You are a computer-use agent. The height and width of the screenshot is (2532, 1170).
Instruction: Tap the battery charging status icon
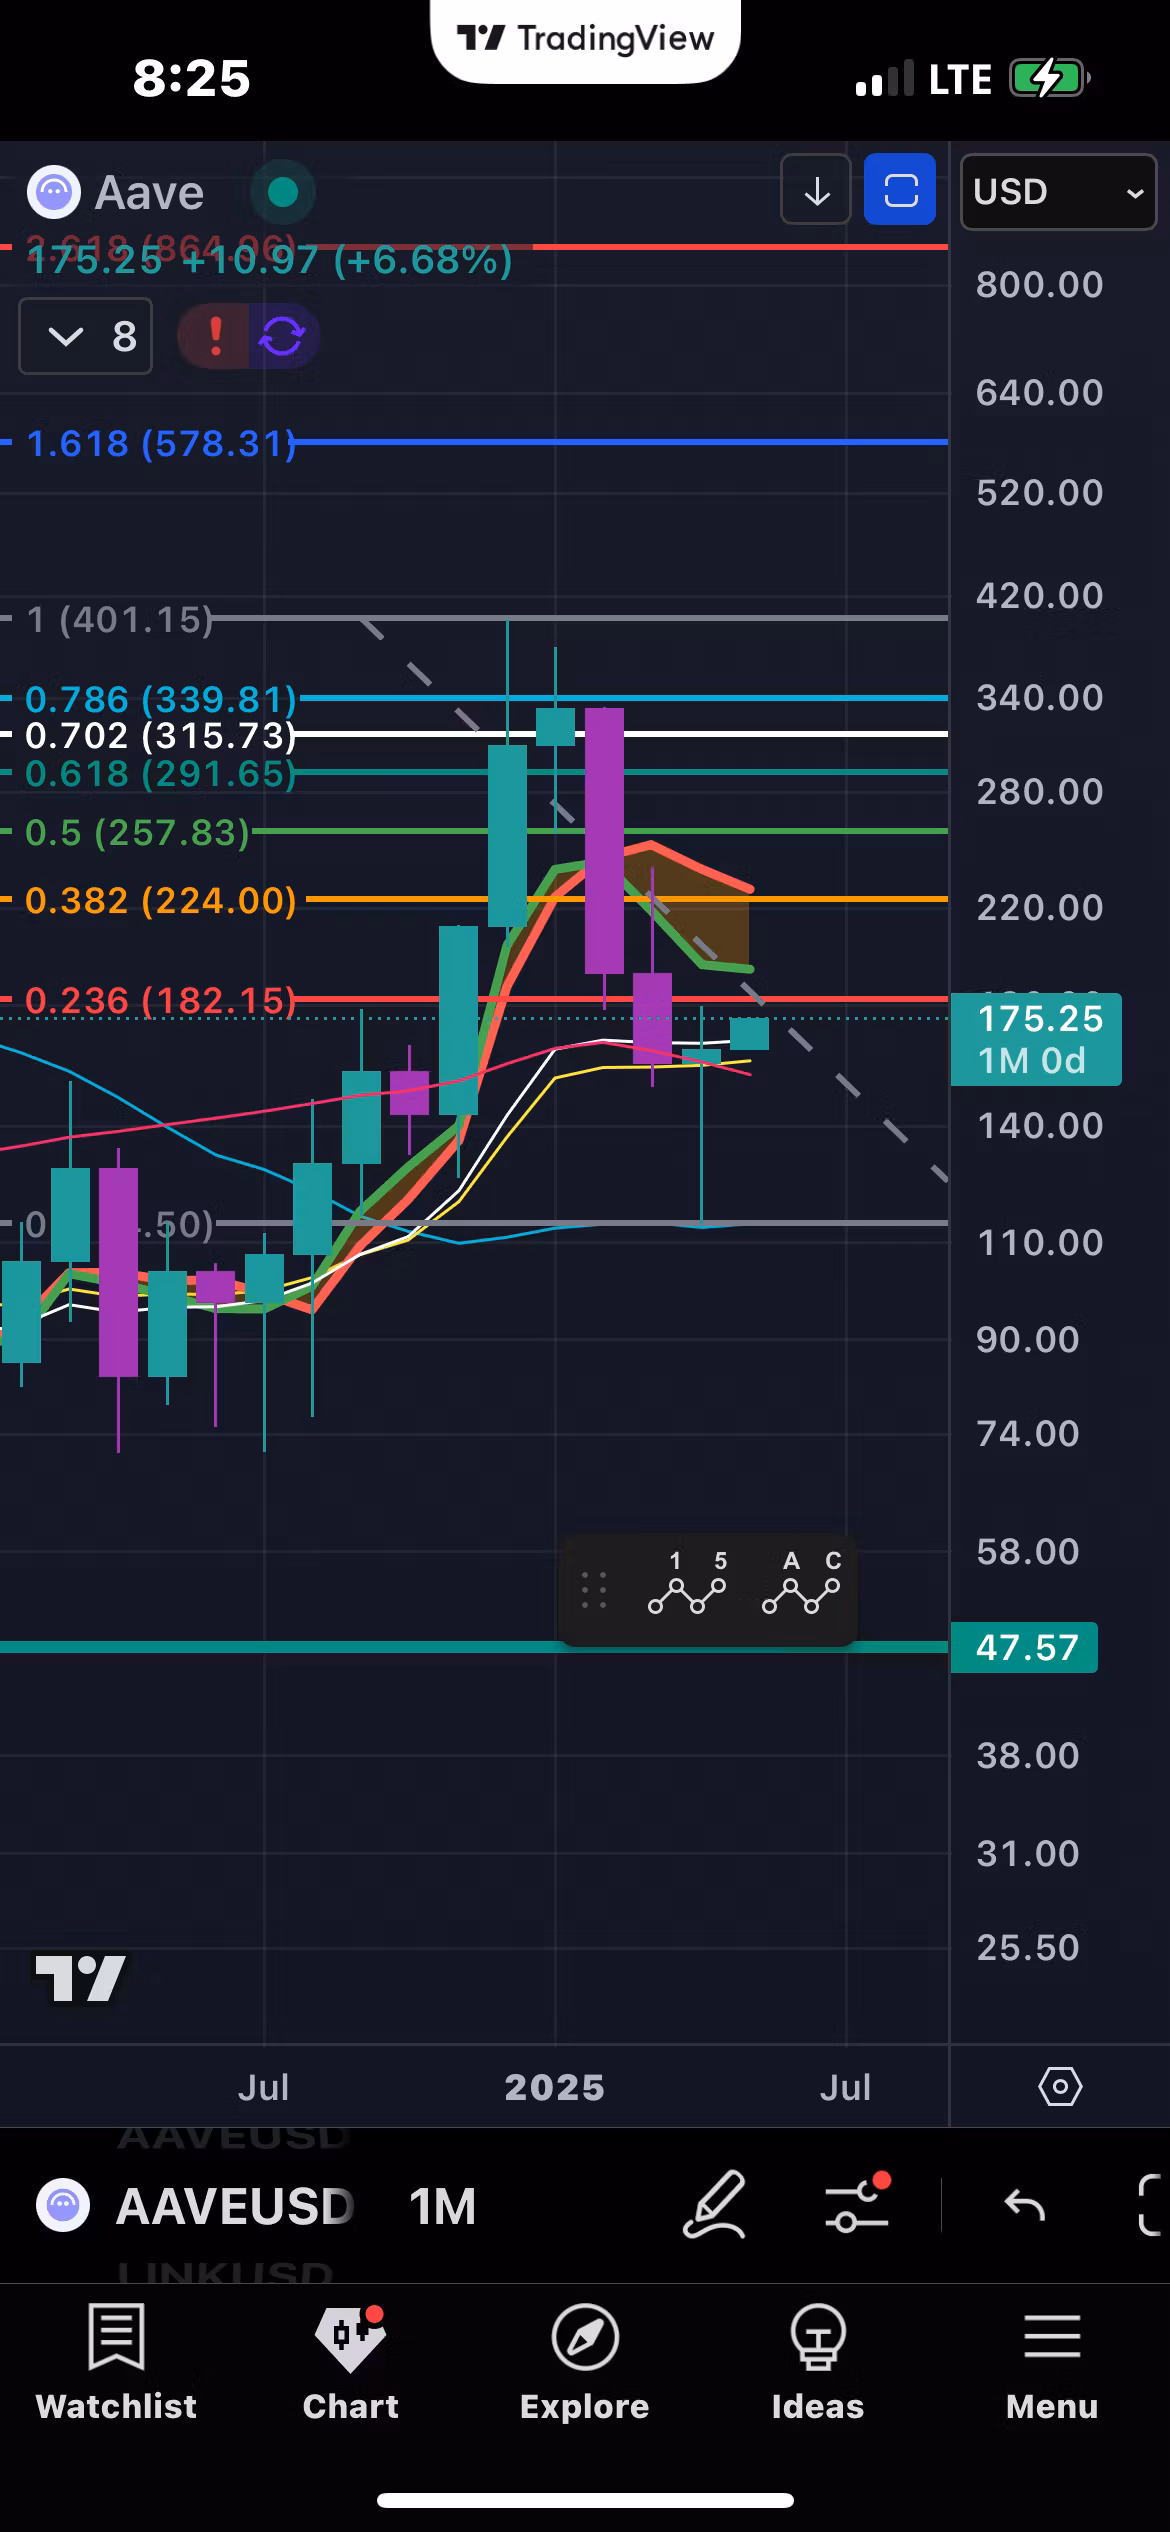click(x=1049, y=78)
